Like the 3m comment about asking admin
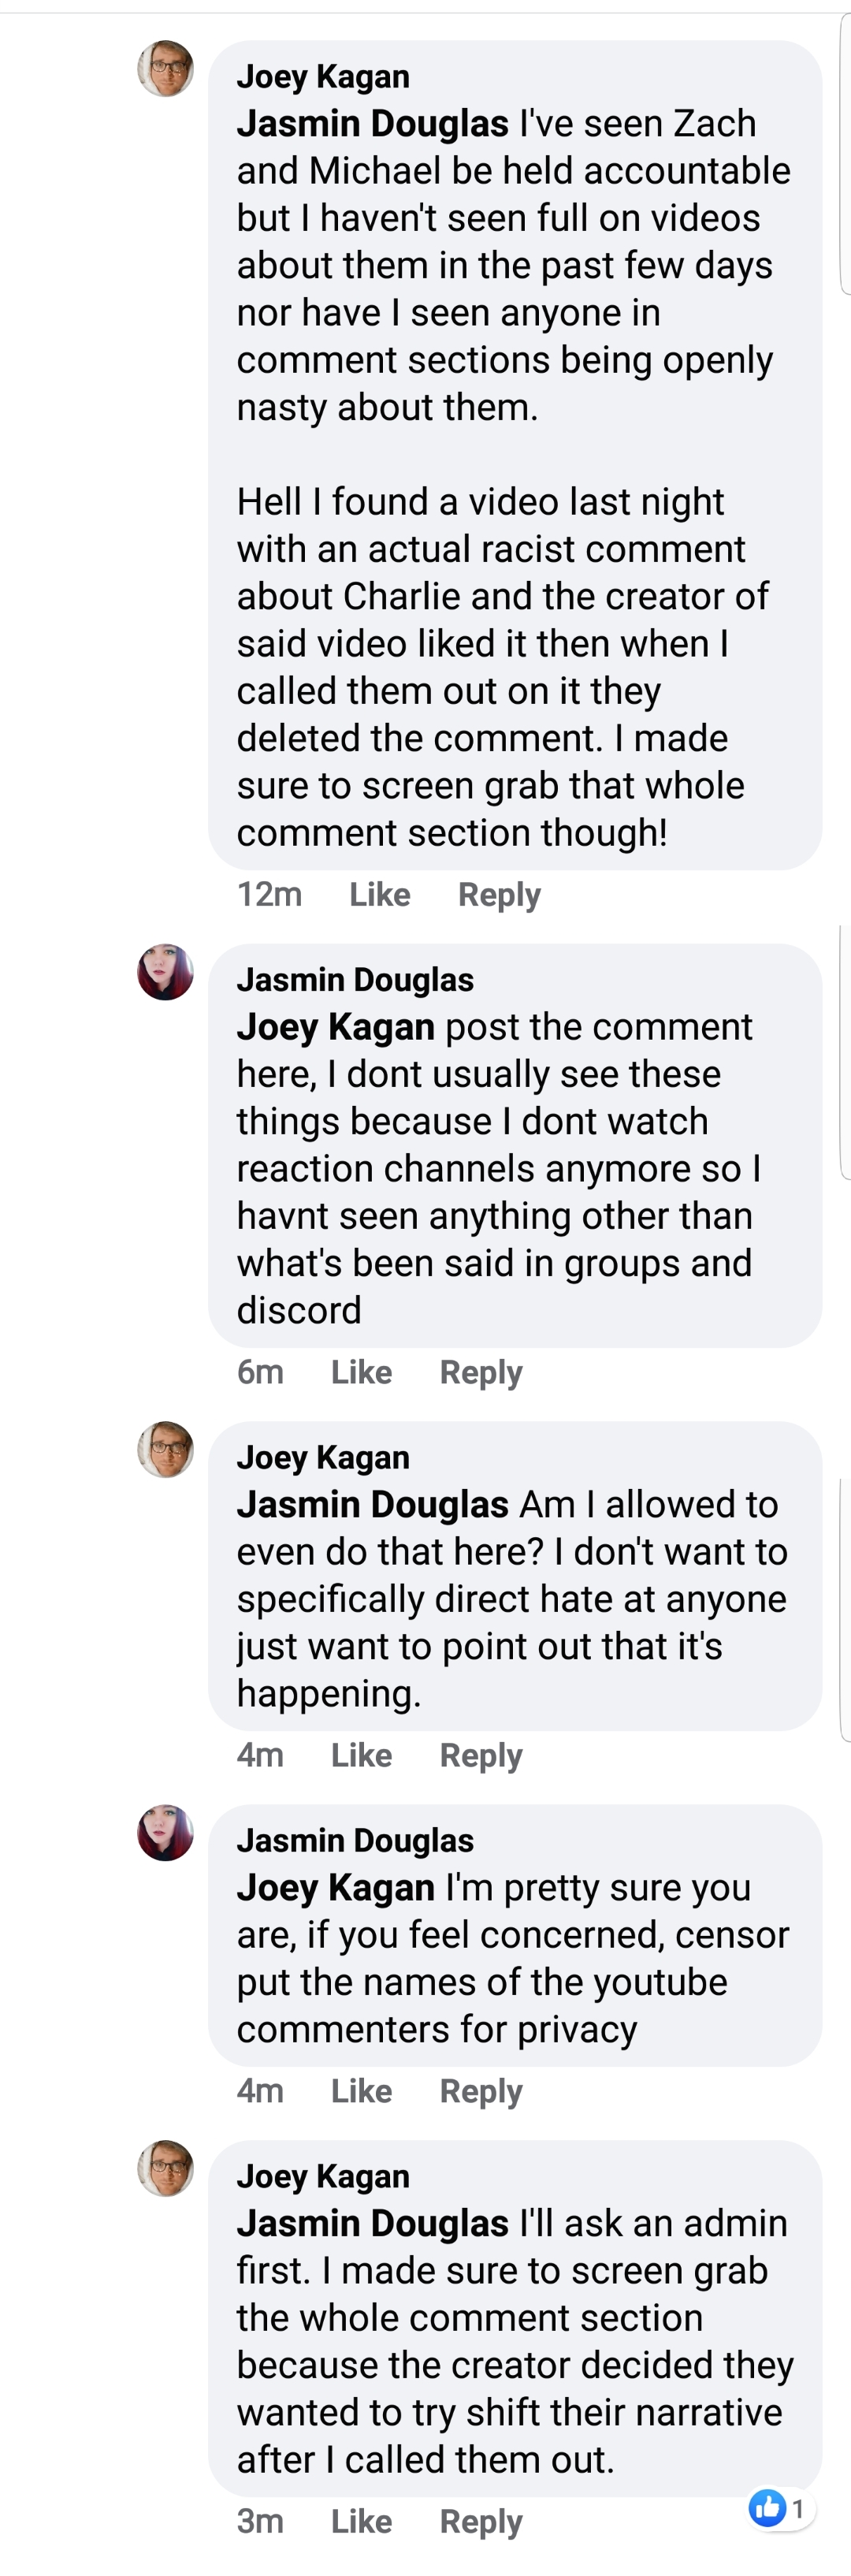 click(362, 2522)
